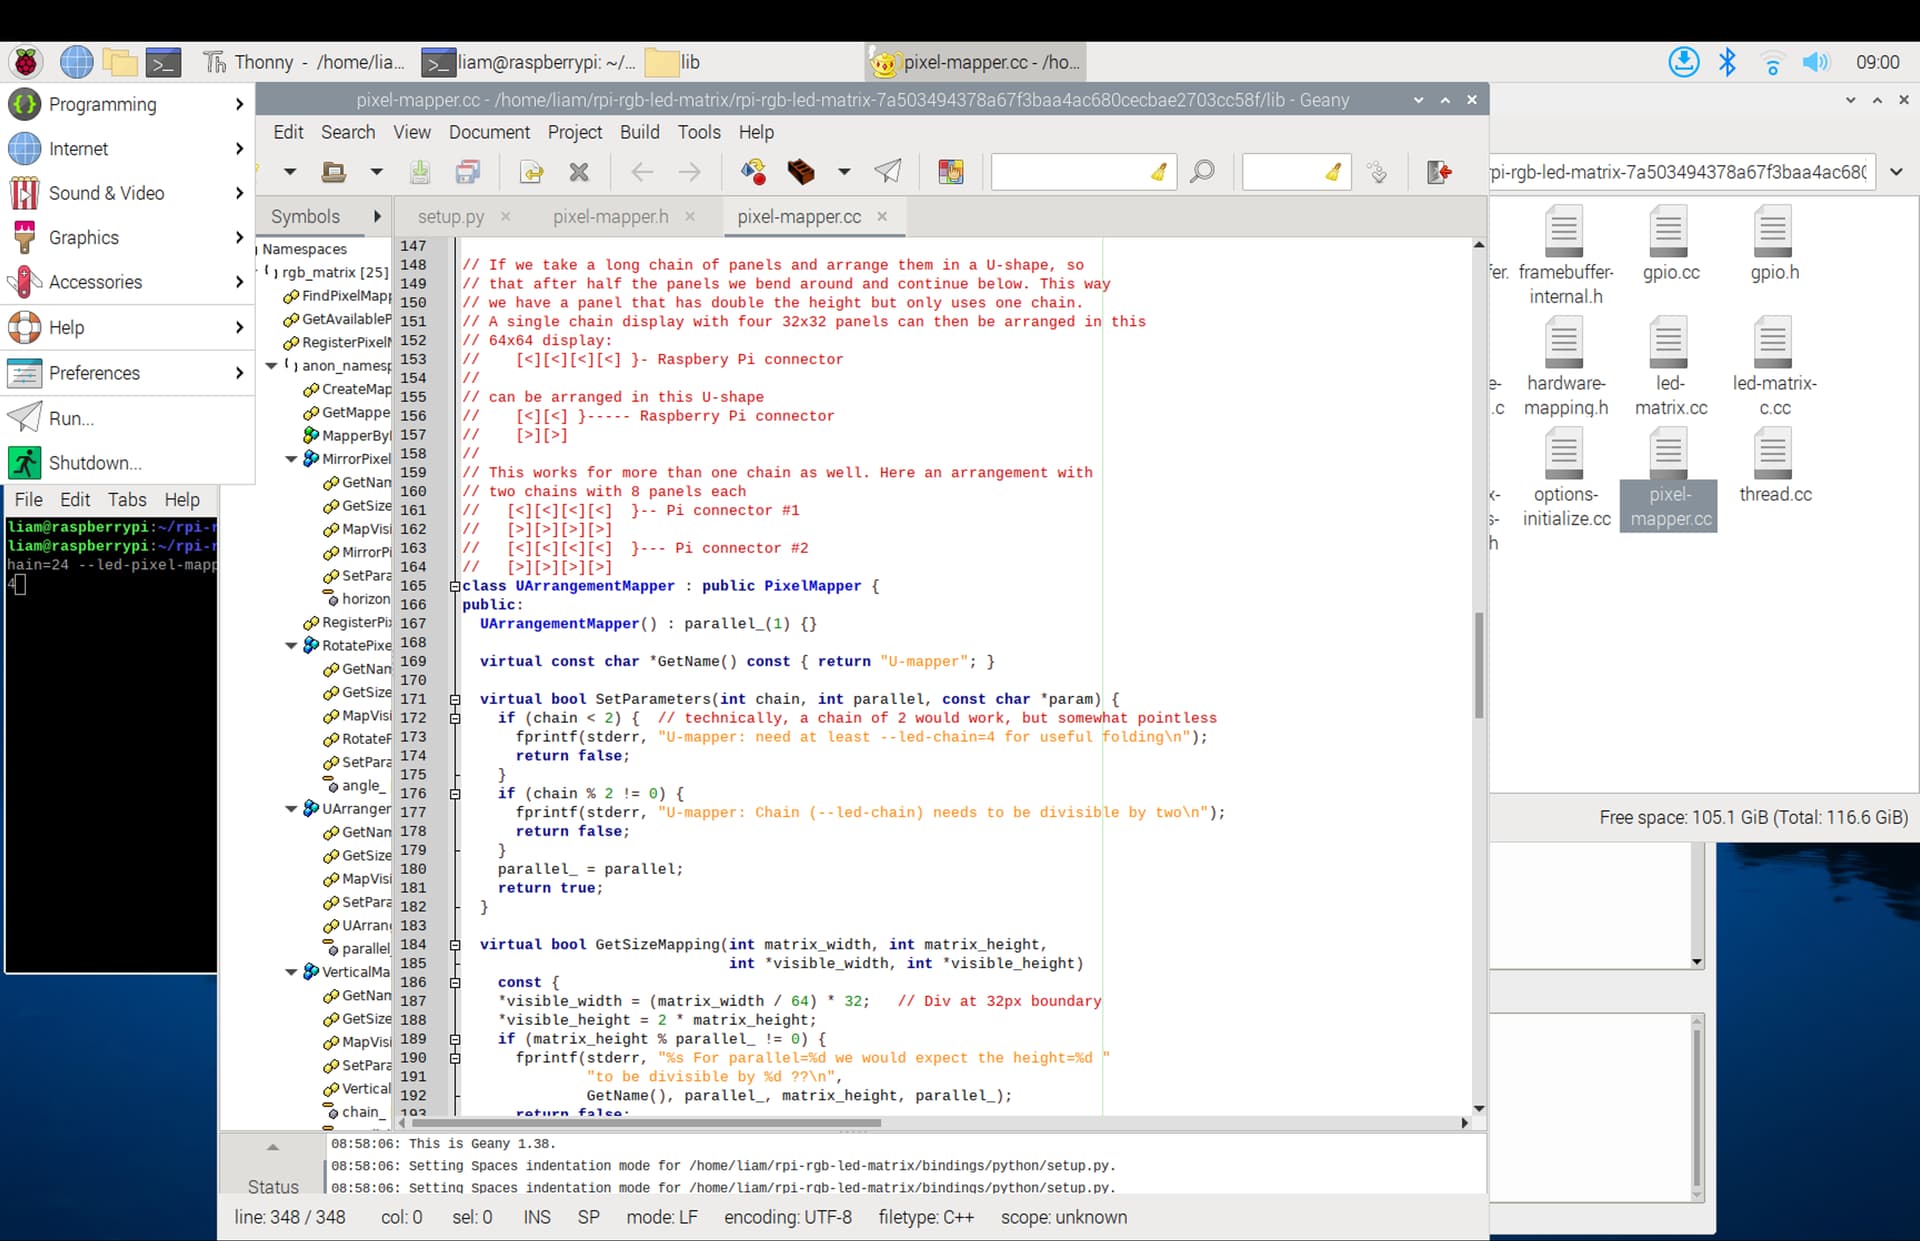Click the Build brick icon

tap(801, 172)
